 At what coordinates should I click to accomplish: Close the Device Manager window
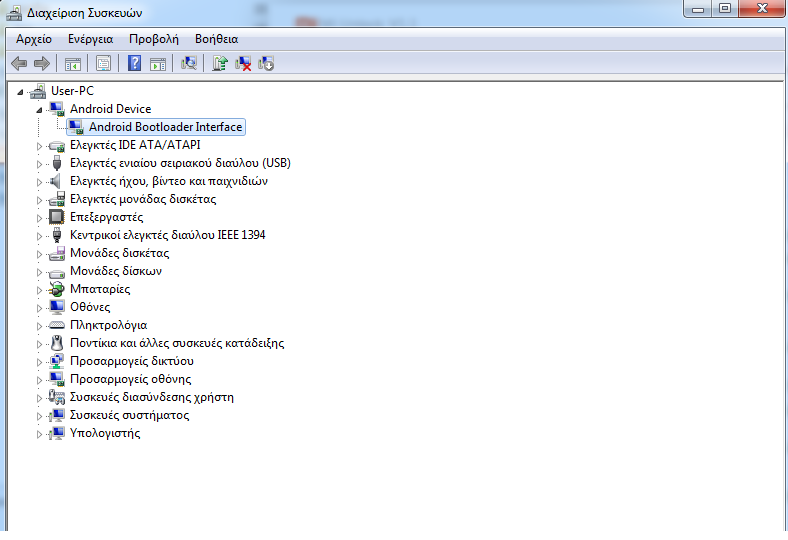pos(762,8)
